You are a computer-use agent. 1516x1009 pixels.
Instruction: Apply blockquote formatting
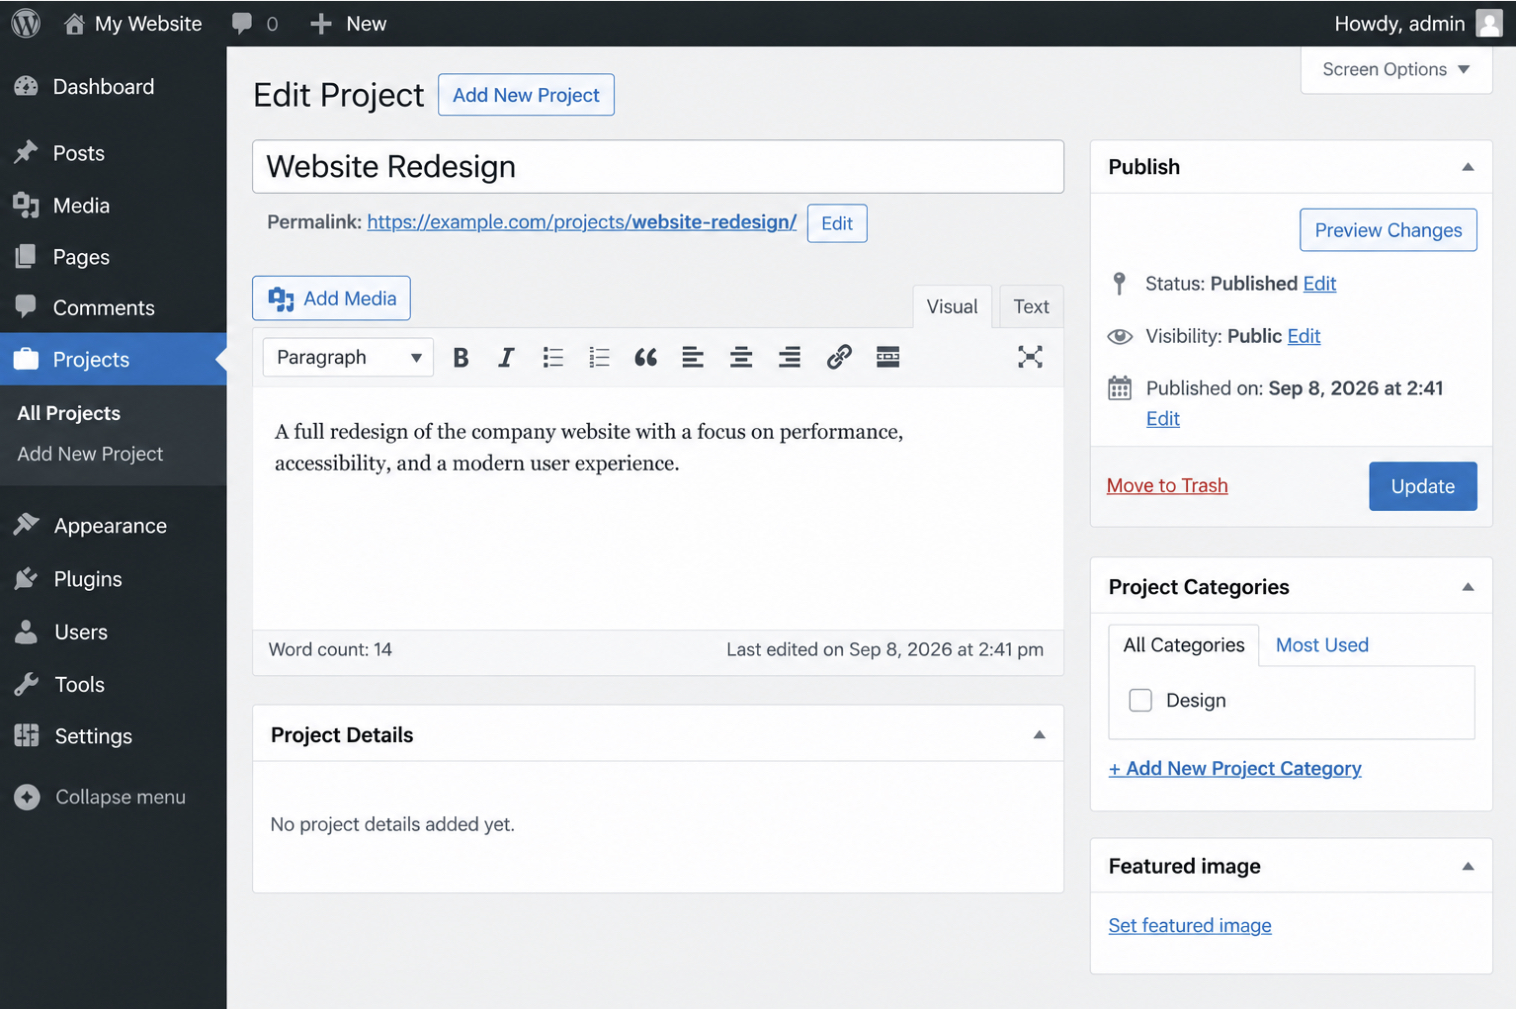click(x=646, y=357)
